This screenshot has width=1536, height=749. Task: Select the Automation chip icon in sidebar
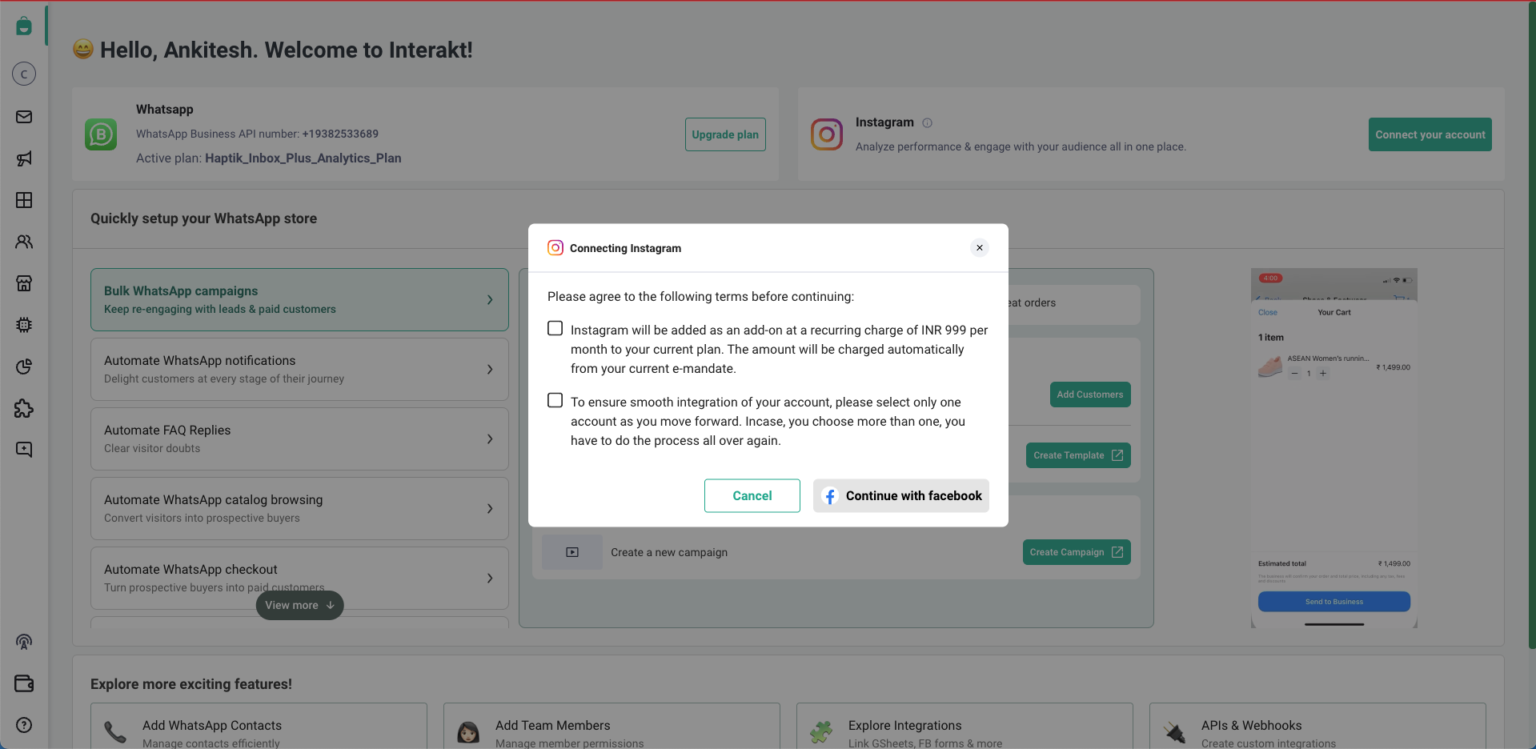23,324
